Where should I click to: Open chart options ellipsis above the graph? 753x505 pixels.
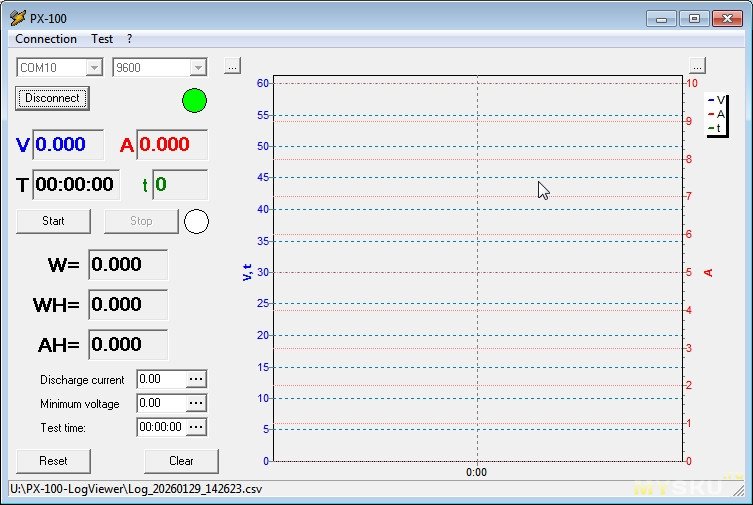[x=697, y=67]
